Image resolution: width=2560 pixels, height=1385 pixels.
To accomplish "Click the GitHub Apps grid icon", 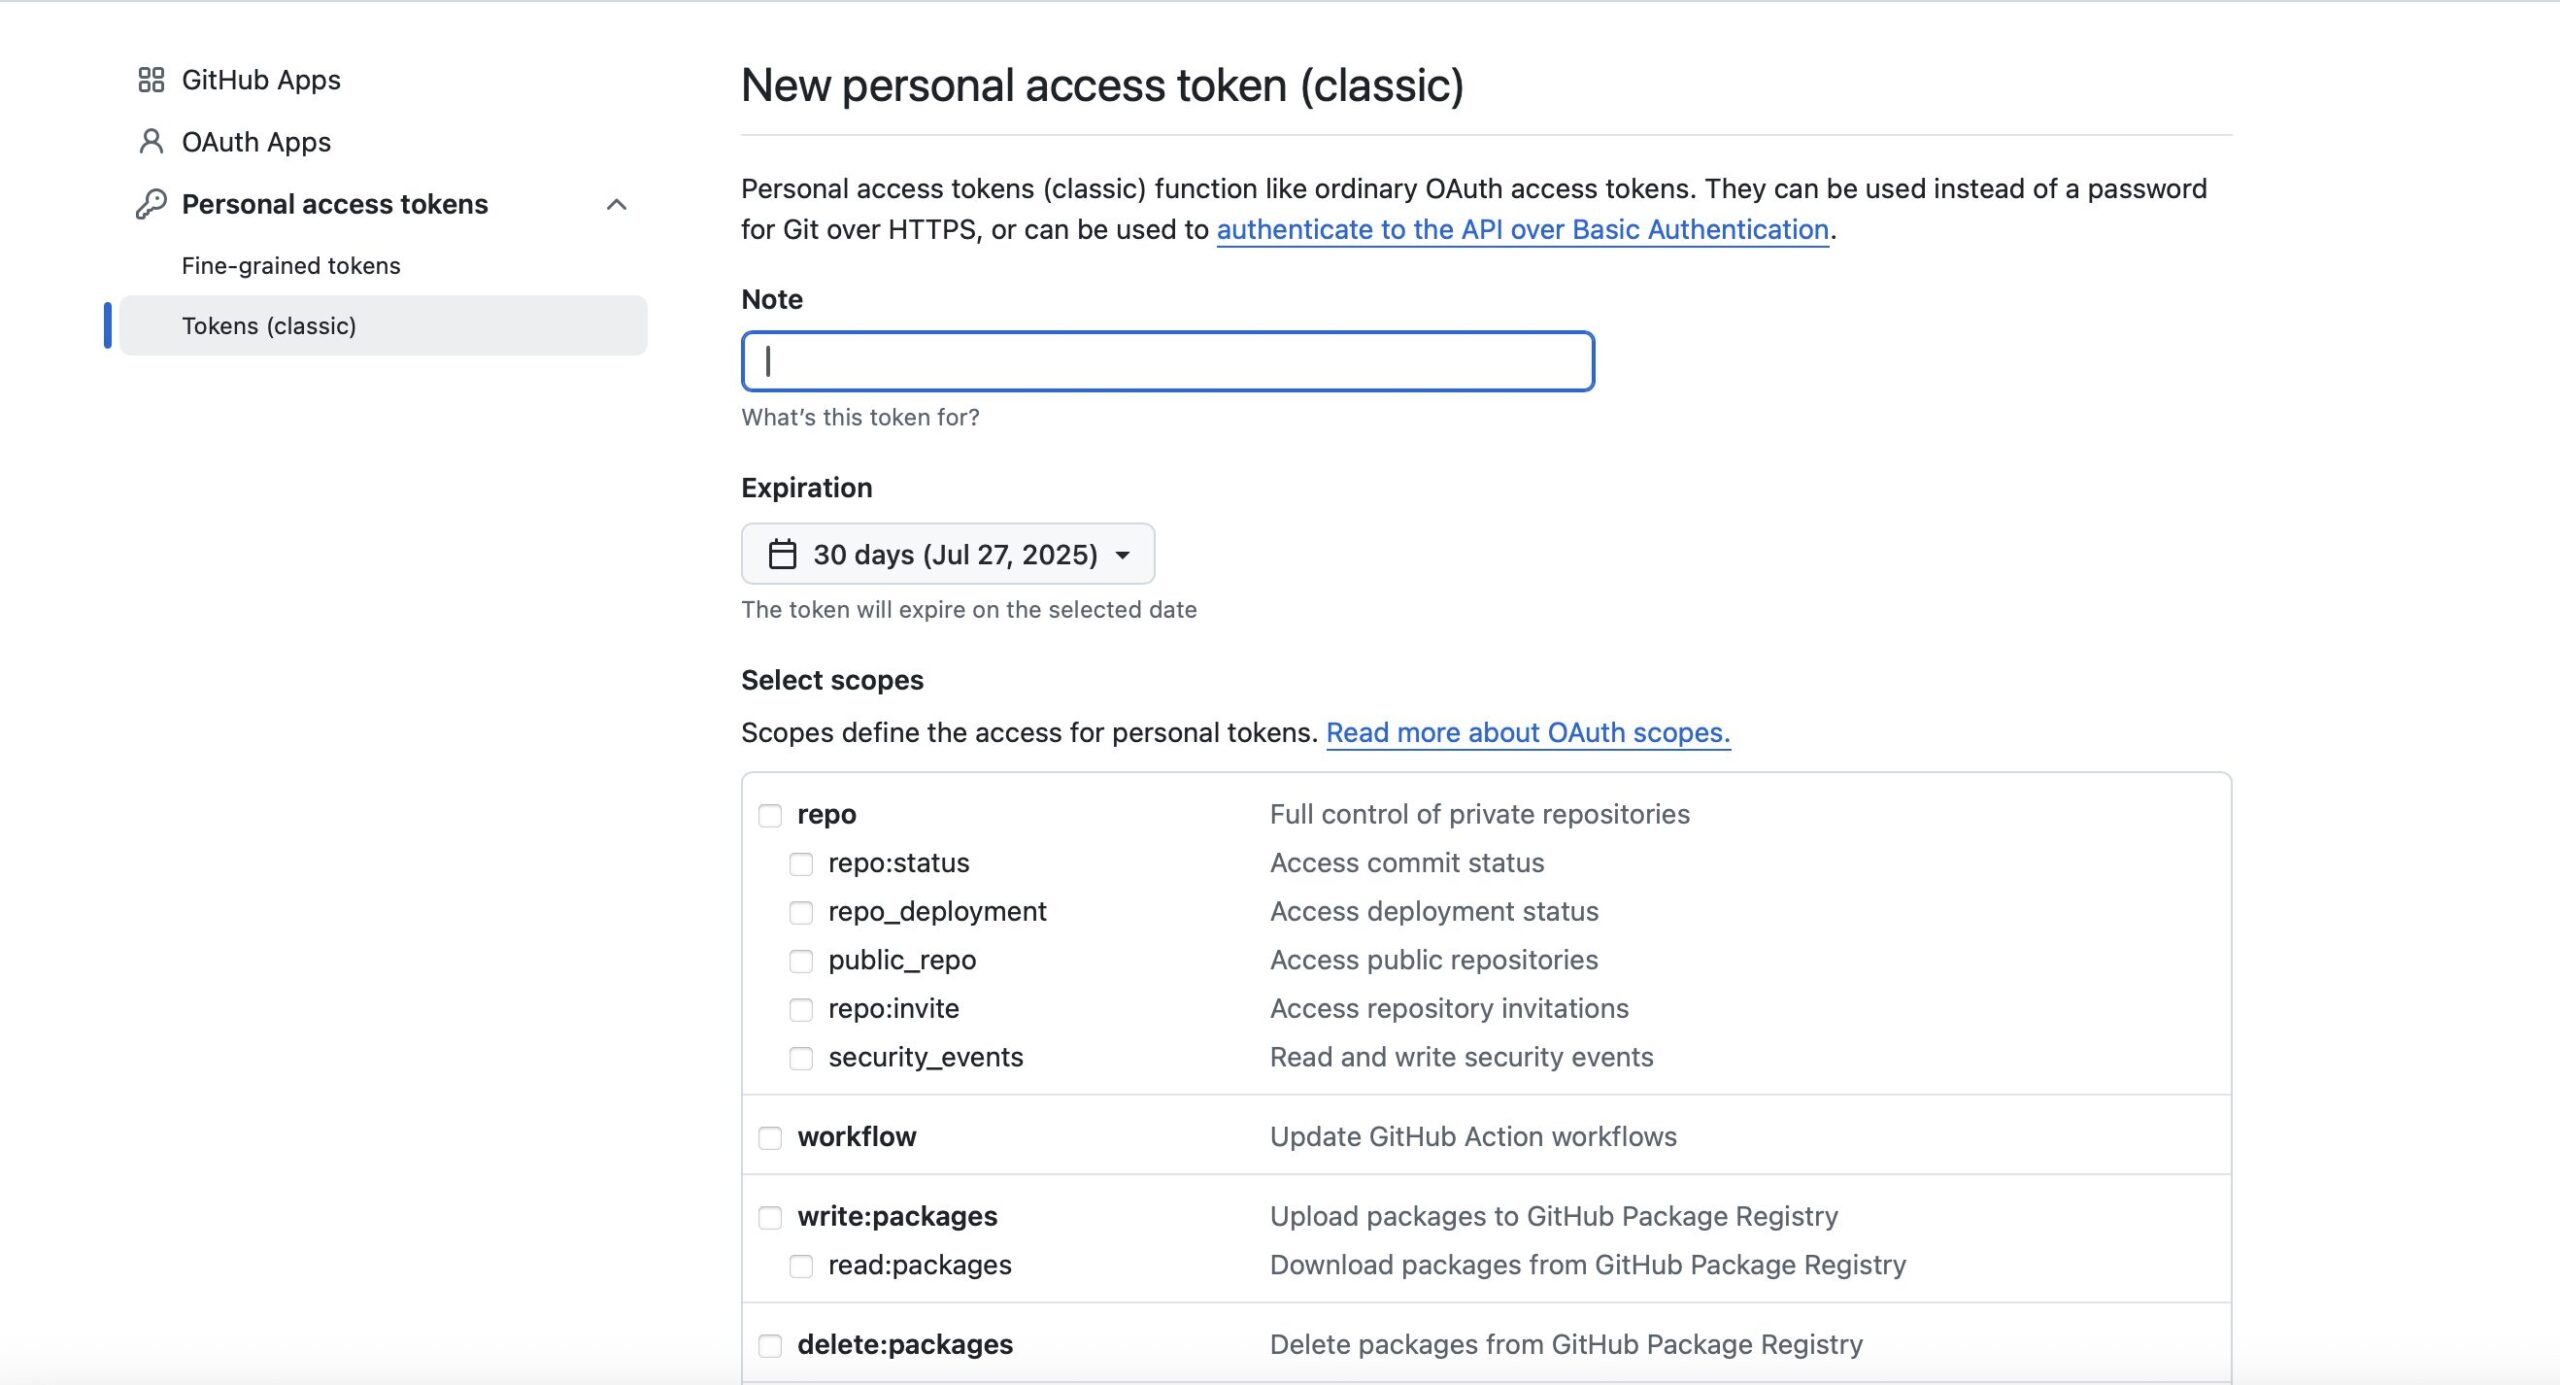I will (151, 80).
